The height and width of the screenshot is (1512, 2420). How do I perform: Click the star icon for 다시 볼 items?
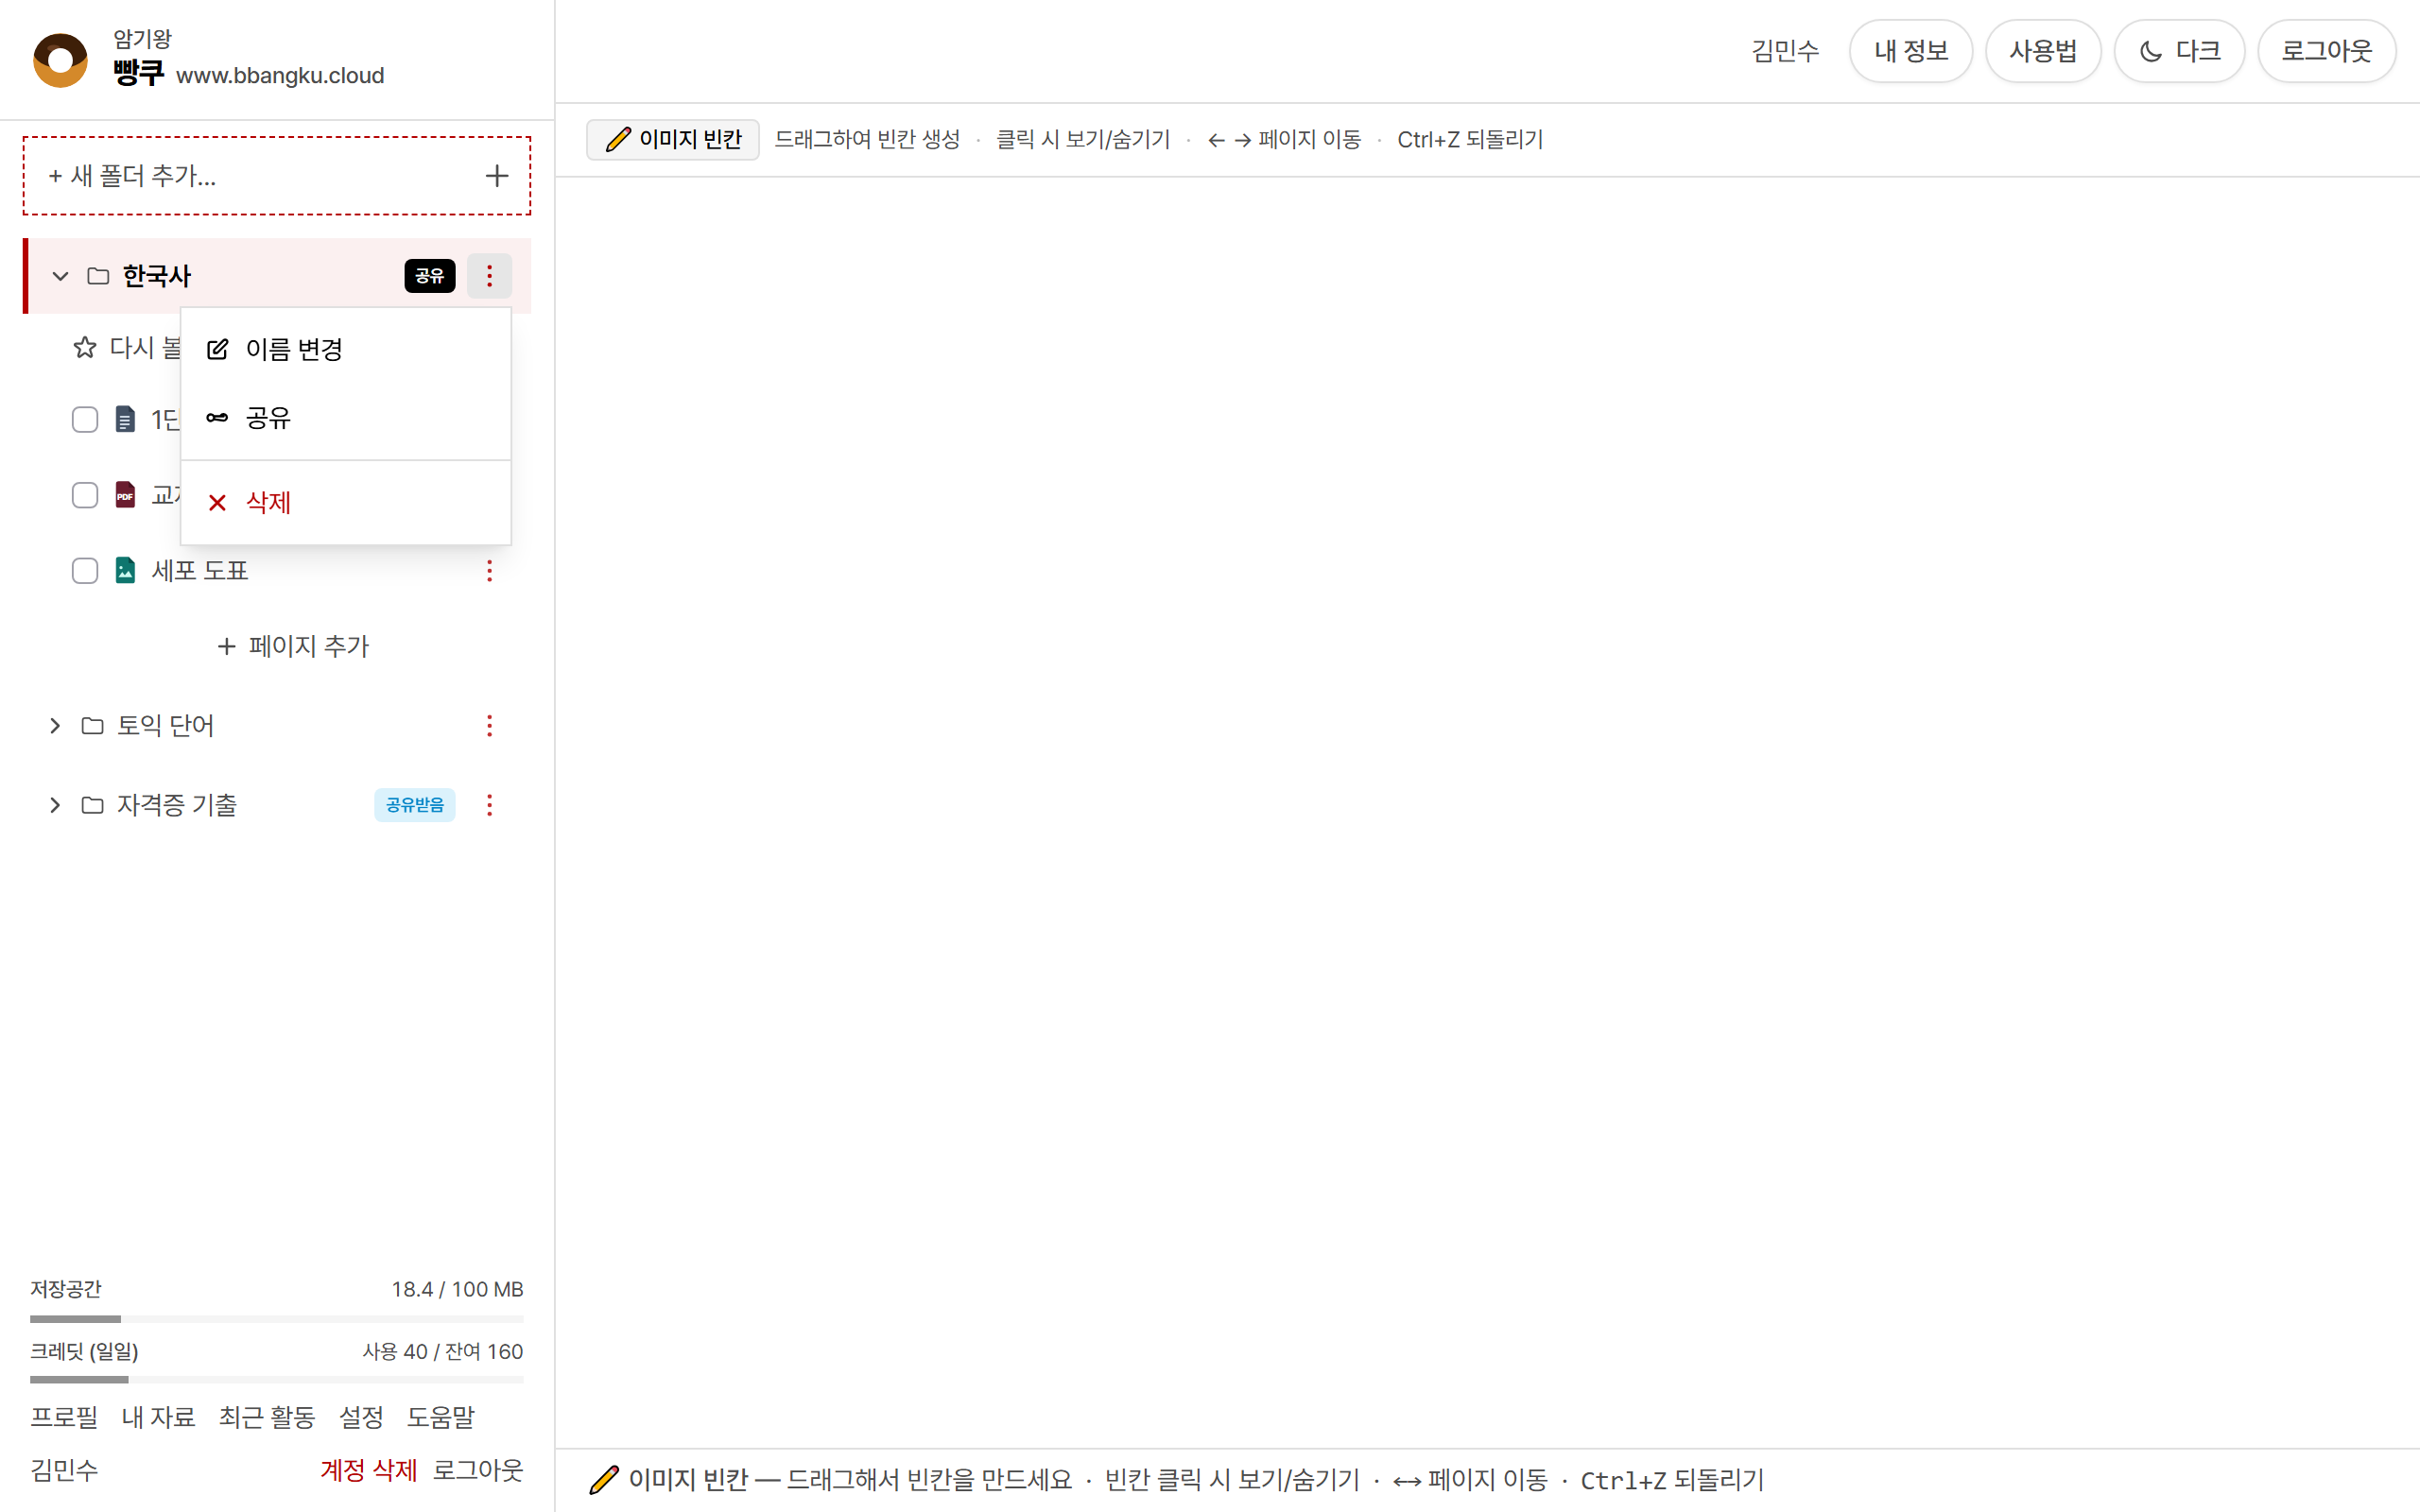[x=85, y=347]
